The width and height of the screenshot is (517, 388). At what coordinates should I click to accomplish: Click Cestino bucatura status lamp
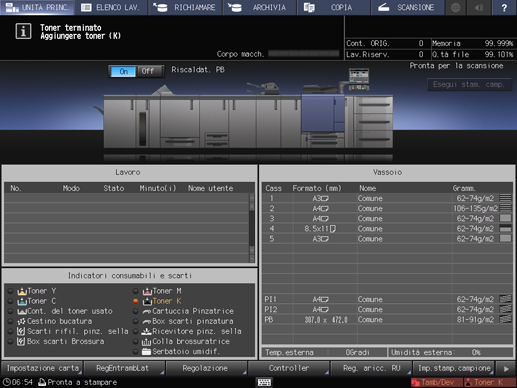[10, 321]
